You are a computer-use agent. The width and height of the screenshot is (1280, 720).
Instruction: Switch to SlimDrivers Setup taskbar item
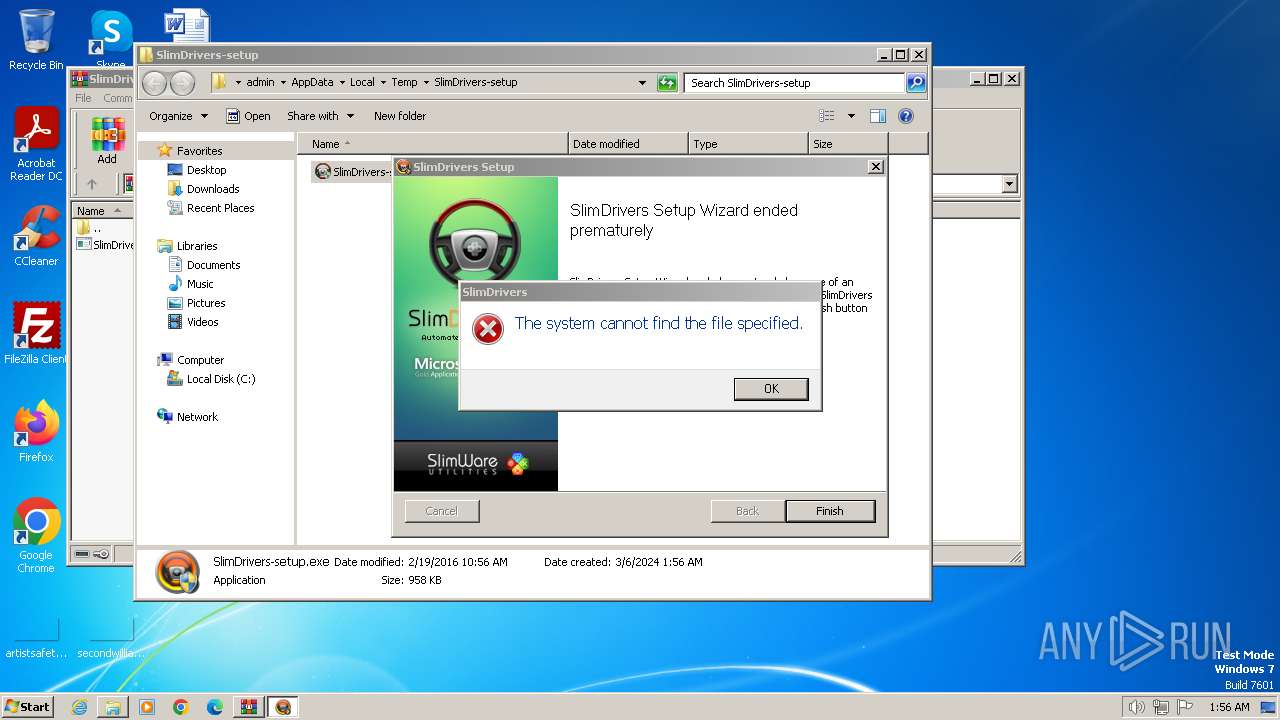283,707
